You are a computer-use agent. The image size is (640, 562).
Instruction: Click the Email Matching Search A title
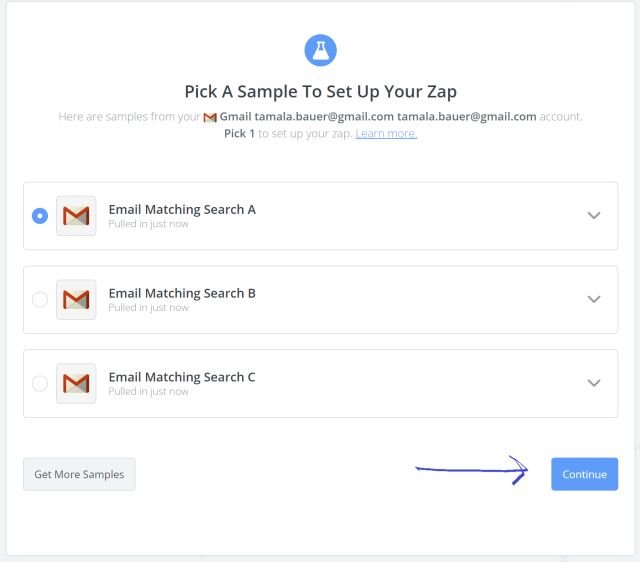coord(182,209)
